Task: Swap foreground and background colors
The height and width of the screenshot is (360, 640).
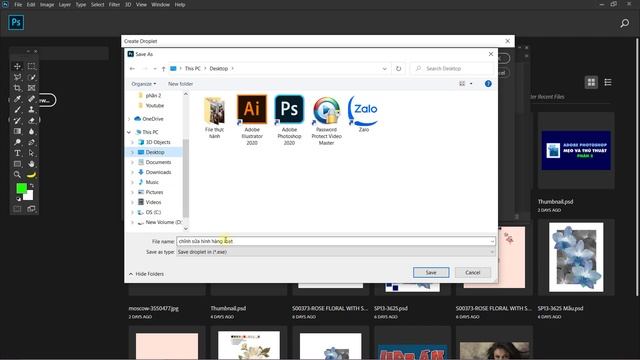Action: pos(31,185)
